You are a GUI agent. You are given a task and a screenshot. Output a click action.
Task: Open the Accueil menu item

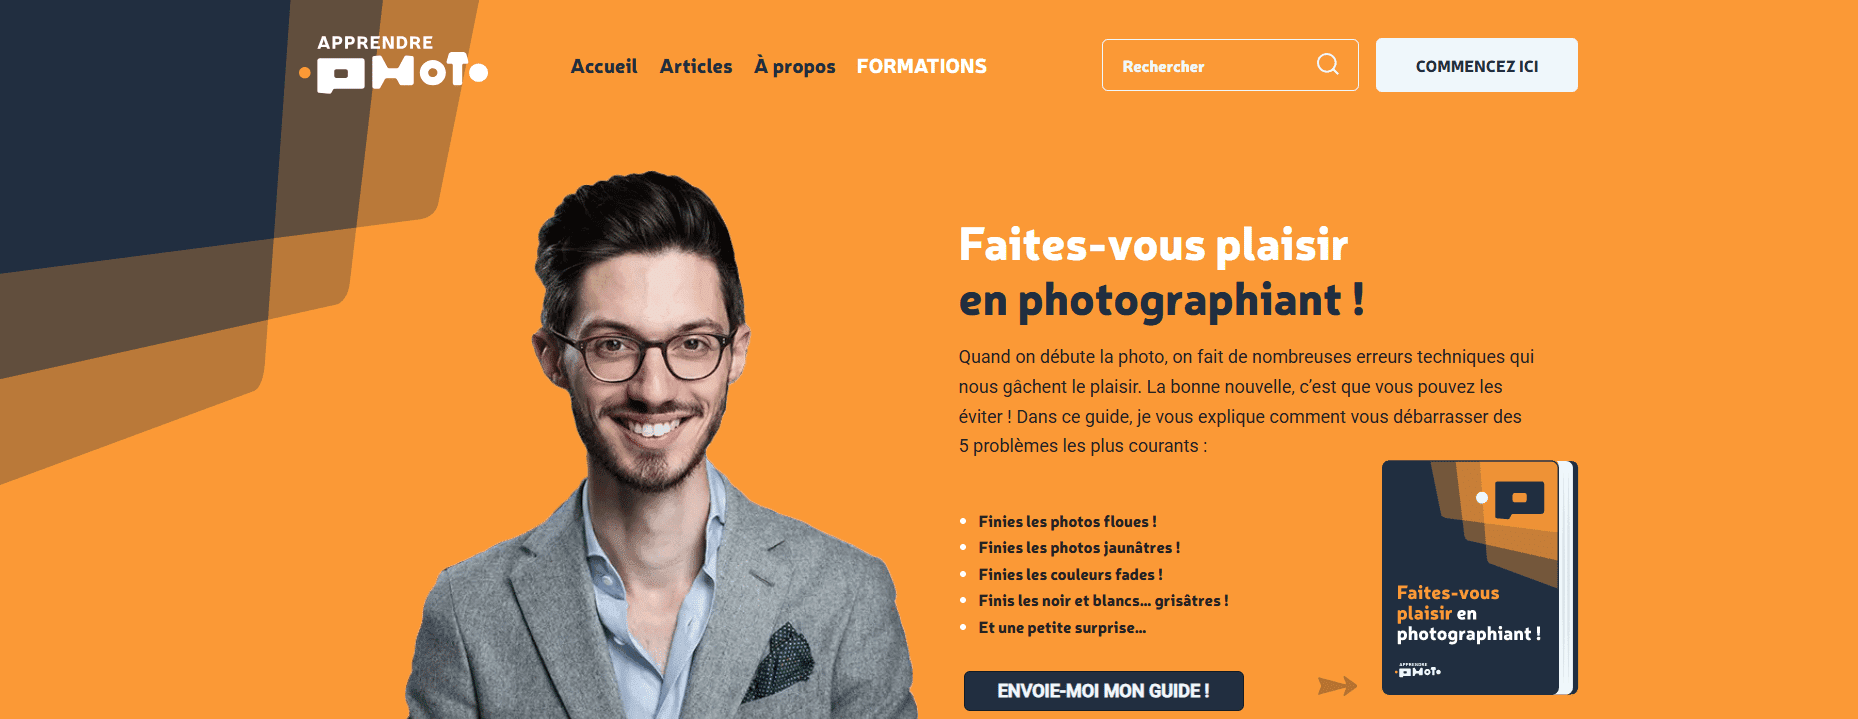tap(604, 66)
